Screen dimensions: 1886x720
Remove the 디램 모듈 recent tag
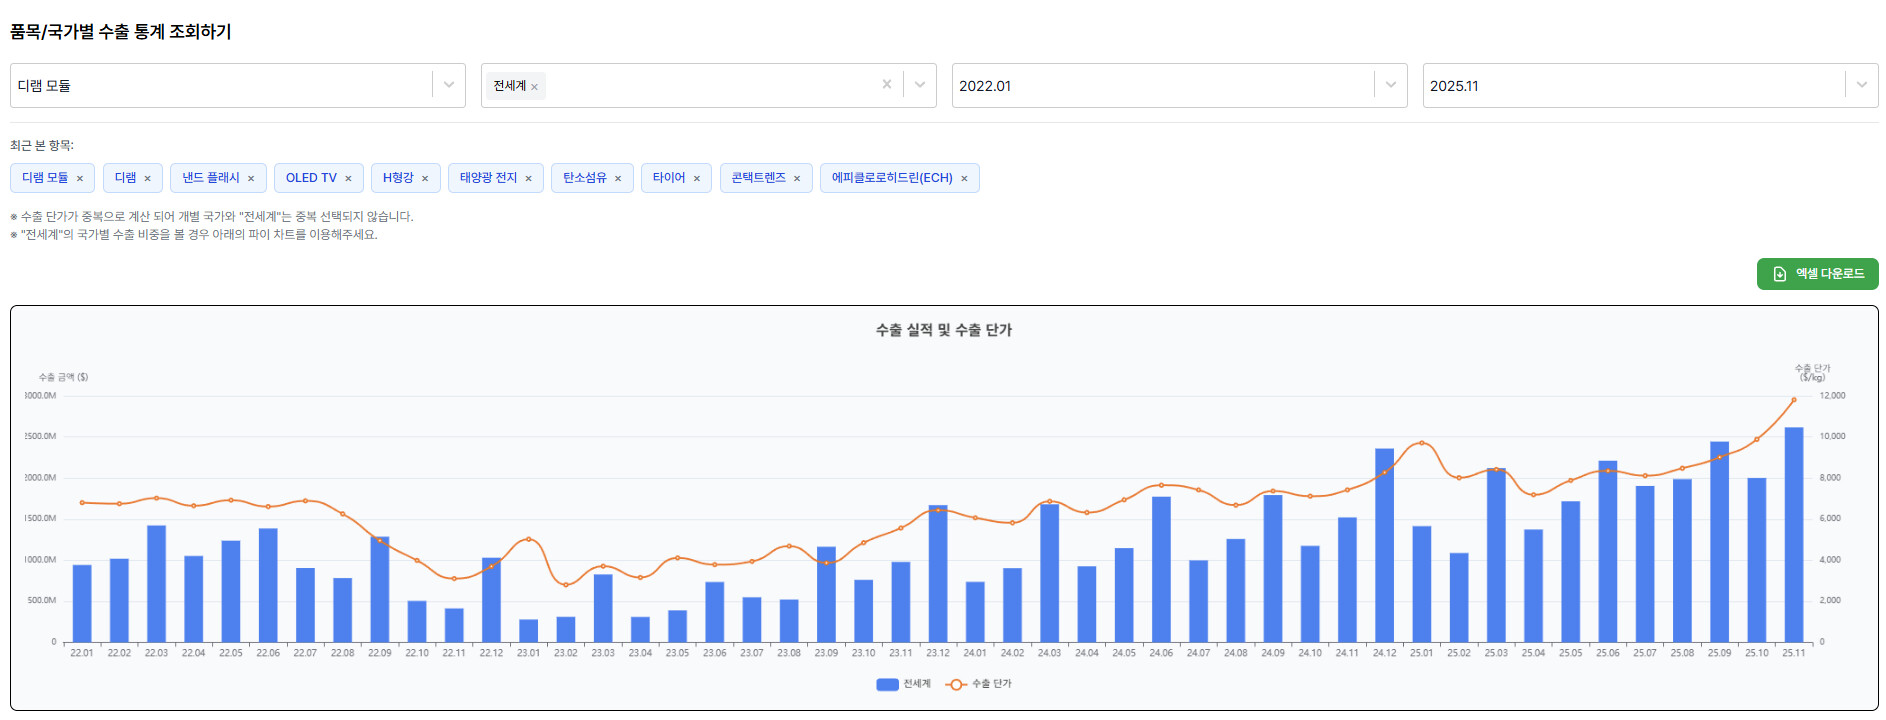(x=80, y=179)
